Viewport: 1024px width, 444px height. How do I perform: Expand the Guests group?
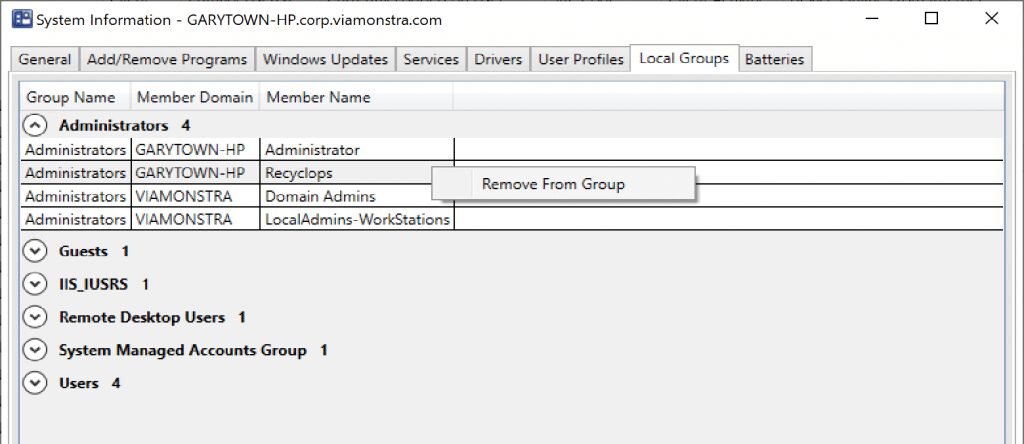35,251
